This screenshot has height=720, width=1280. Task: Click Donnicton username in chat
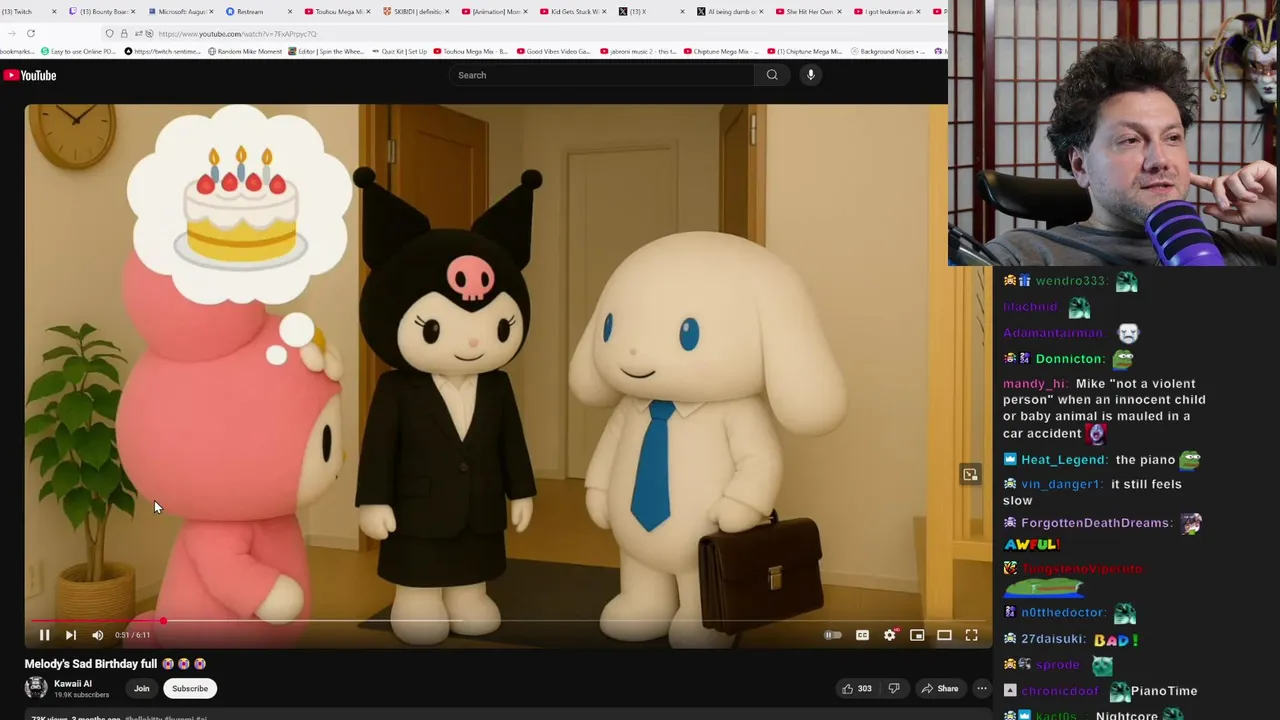point(1070,359)
